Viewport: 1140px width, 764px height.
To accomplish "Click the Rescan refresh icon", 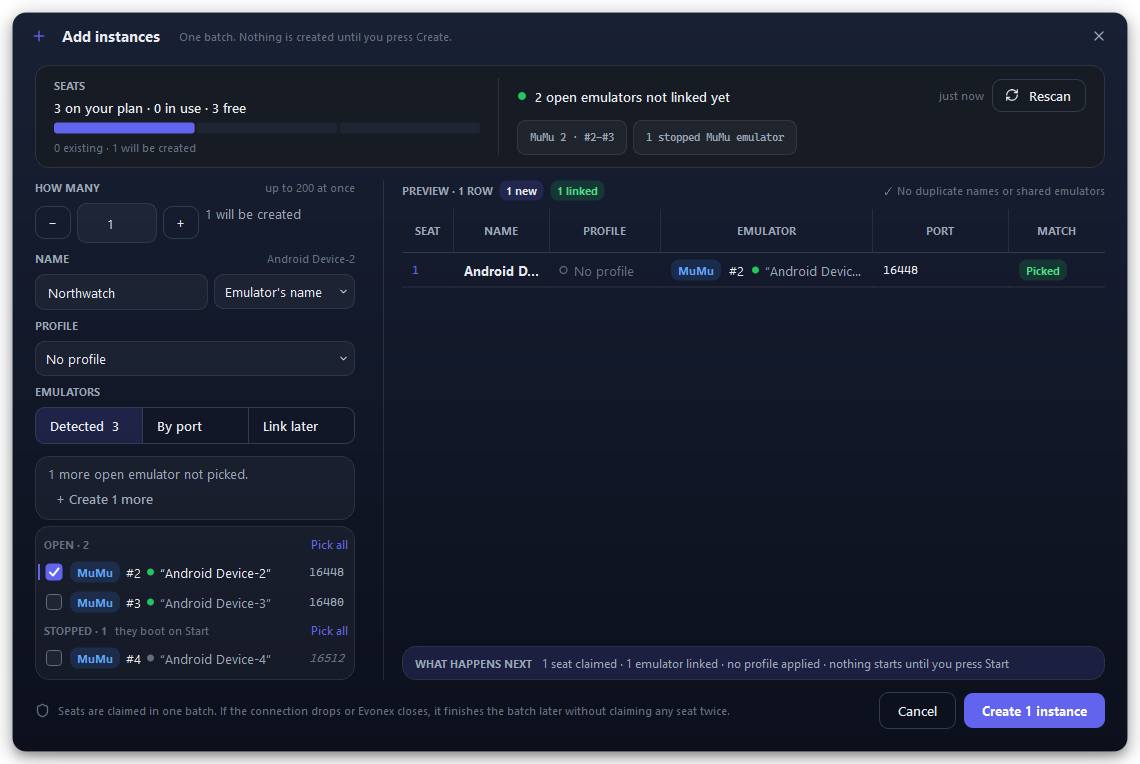I will [x=1012, y=96].
